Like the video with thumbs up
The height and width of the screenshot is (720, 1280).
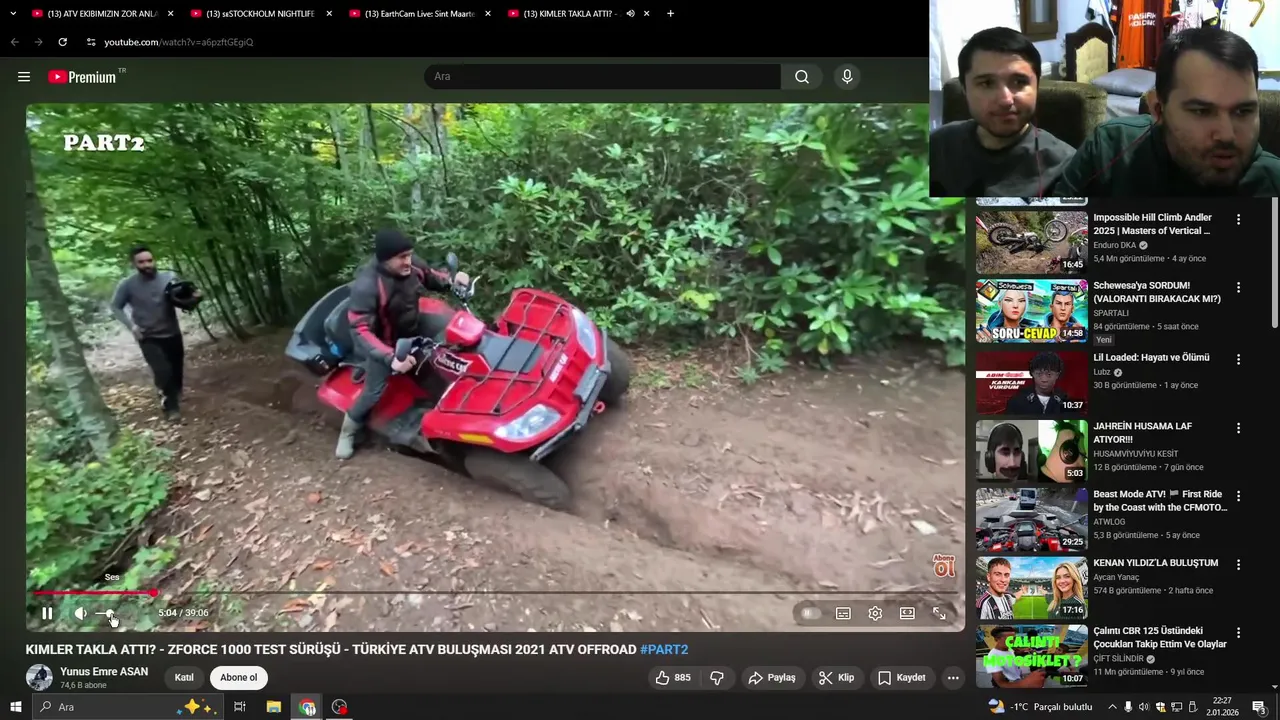click(x=672, y=678)
